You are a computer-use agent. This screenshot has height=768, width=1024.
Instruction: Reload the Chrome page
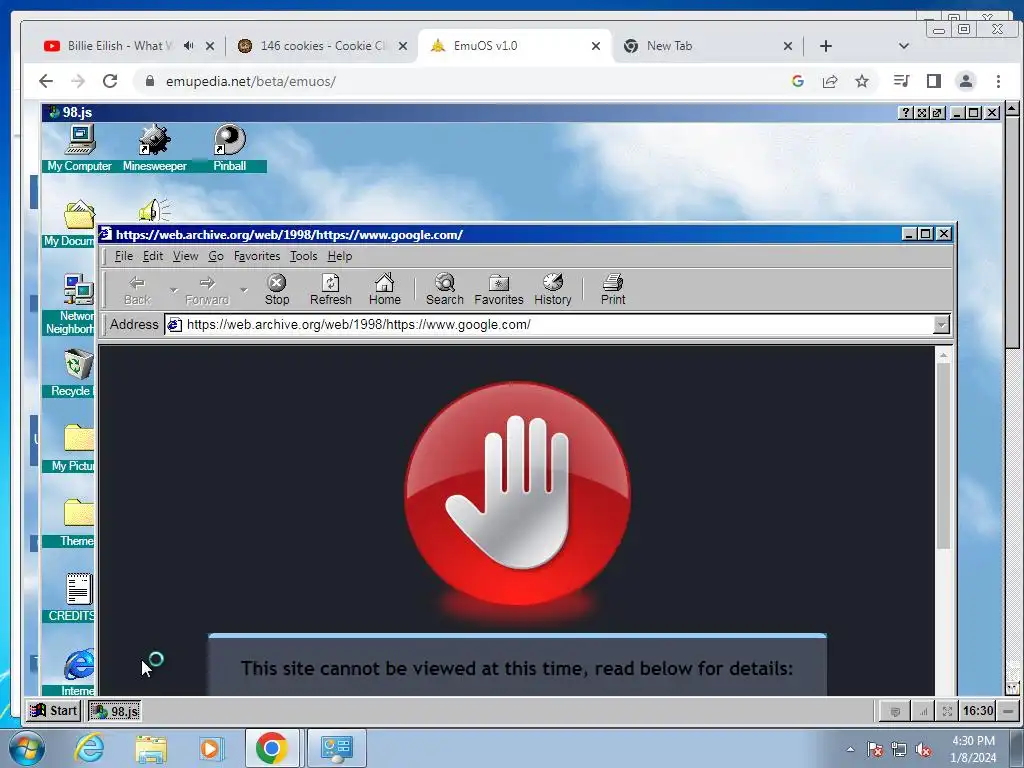[x=110, y=81]
